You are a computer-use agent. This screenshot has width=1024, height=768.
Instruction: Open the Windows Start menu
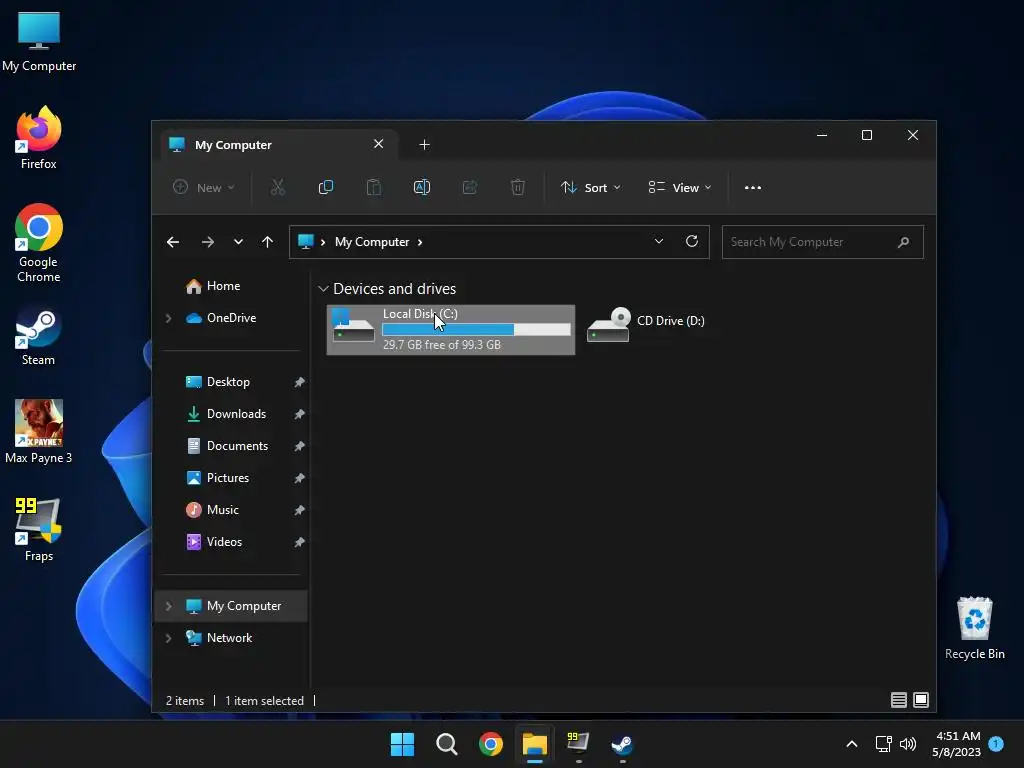[x=402, y=744]
